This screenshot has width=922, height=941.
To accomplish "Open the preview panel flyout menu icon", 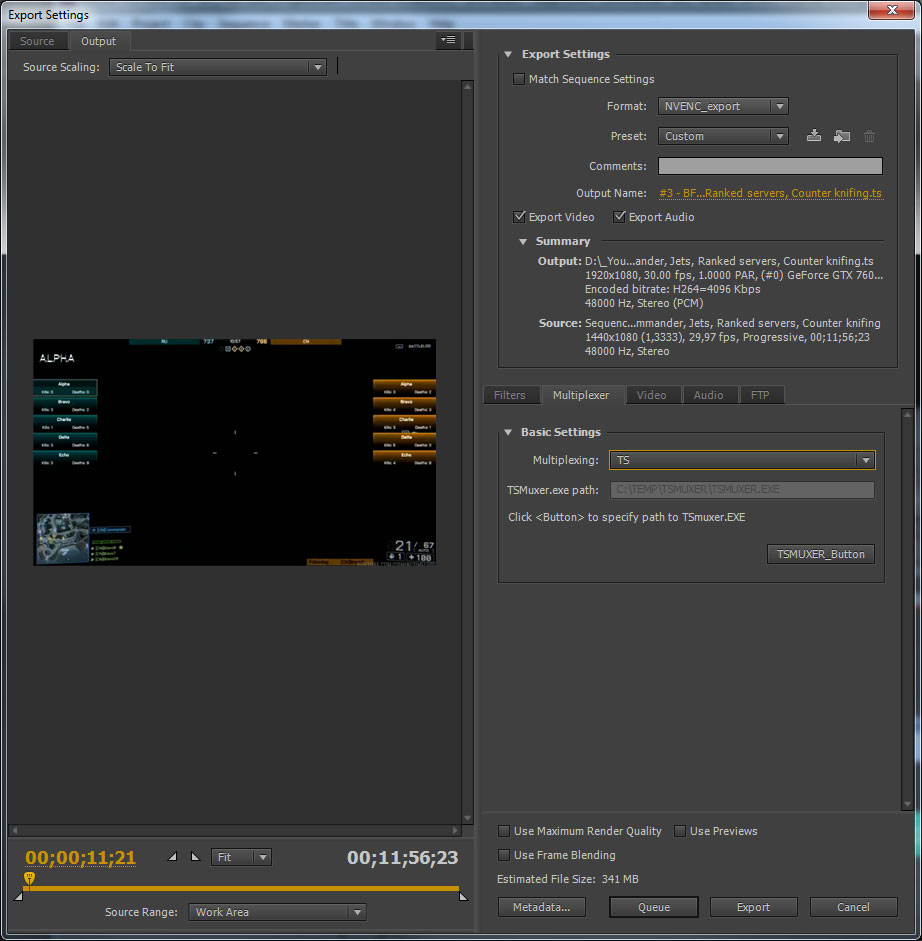I will 448,40.
